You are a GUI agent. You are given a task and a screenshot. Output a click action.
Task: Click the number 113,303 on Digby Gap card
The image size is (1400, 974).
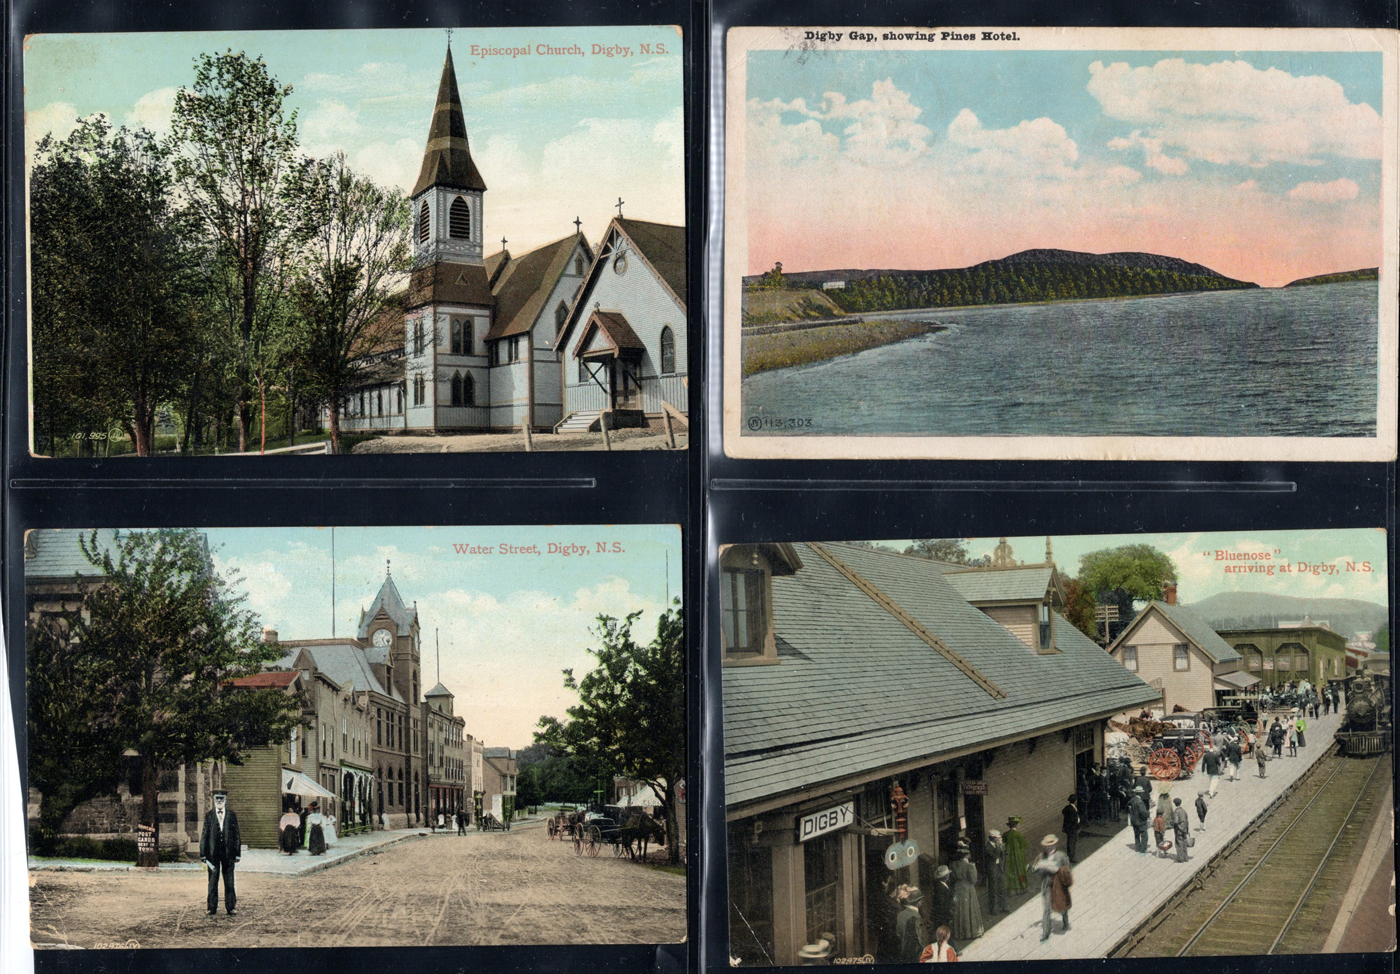click(x=787, y=423)
